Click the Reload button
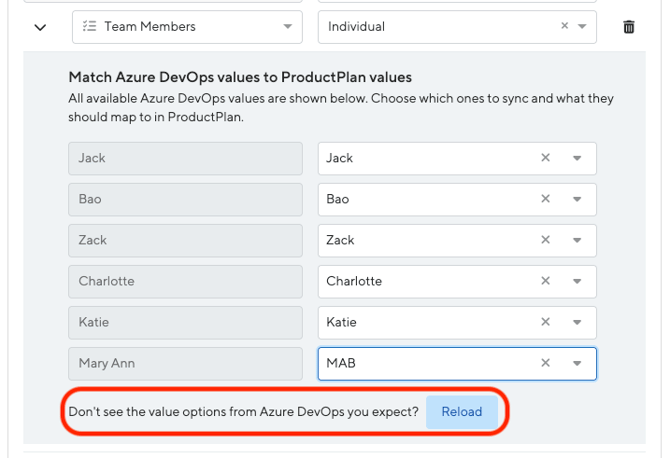670x458 pixels. coord(461,412)
